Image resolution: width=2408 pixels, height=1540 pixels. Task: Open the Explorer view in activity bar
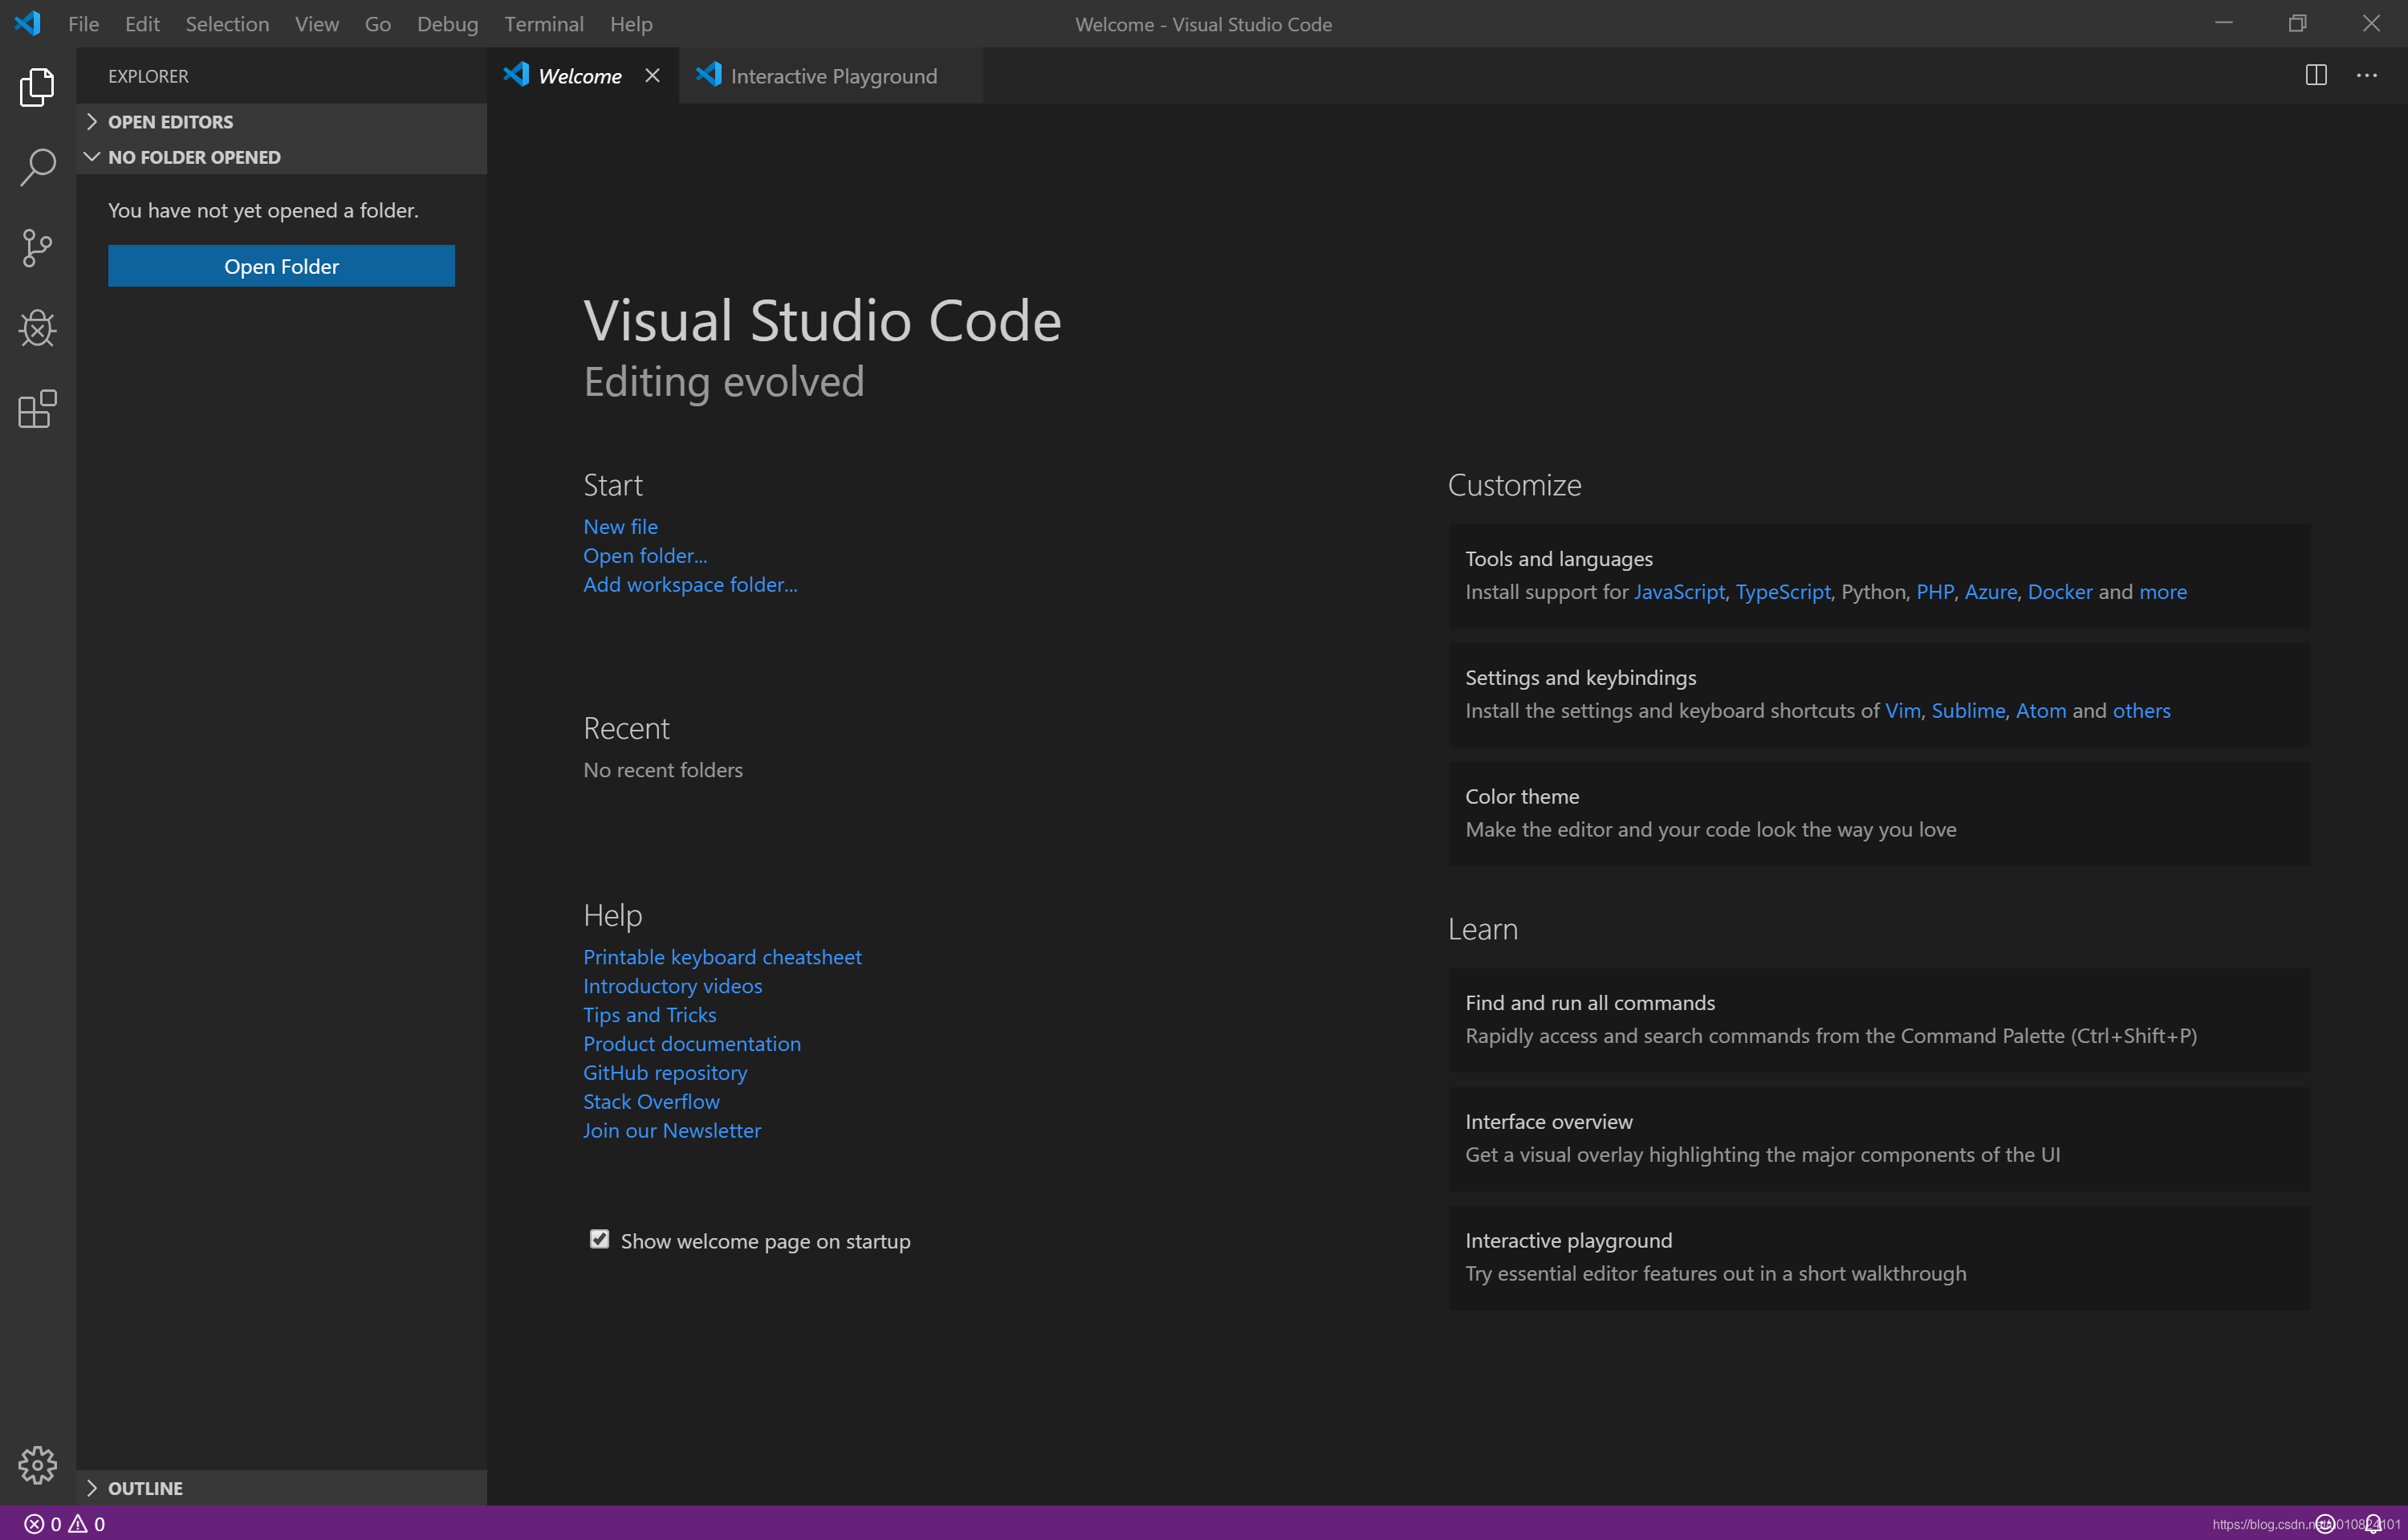pos(37,87)
